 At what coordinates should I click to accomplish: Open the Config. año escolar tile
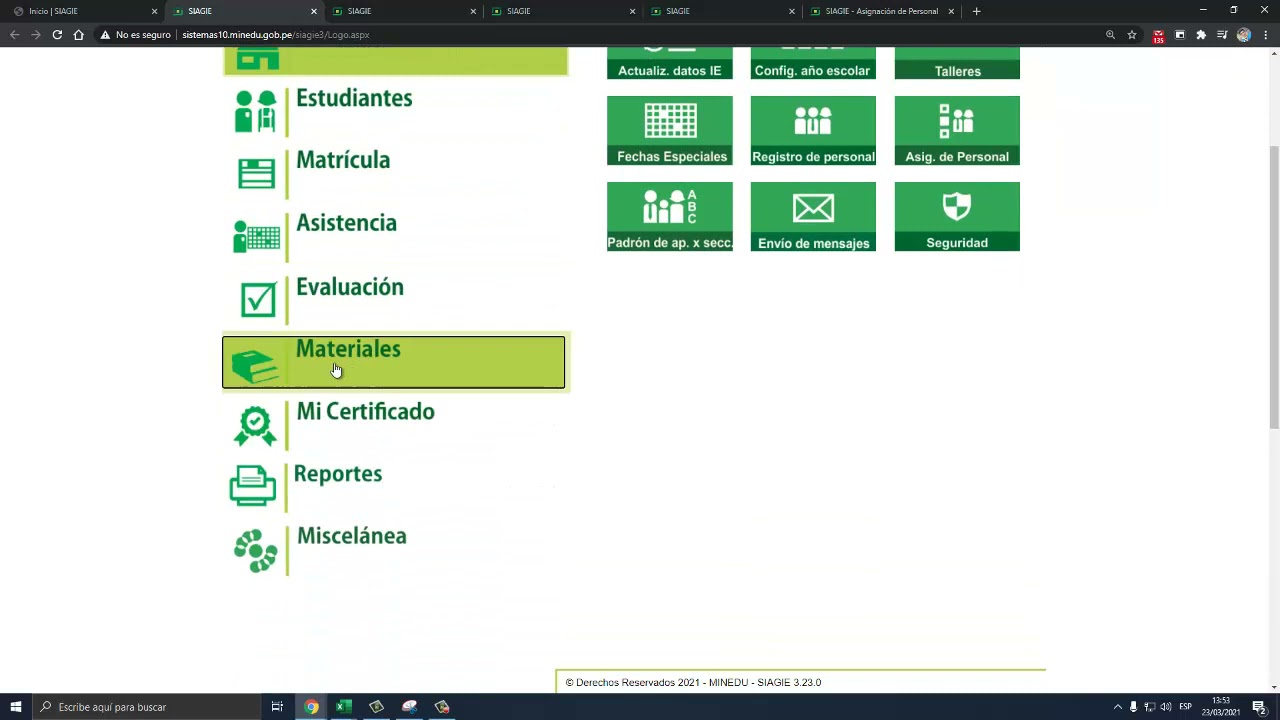point(813,63)
